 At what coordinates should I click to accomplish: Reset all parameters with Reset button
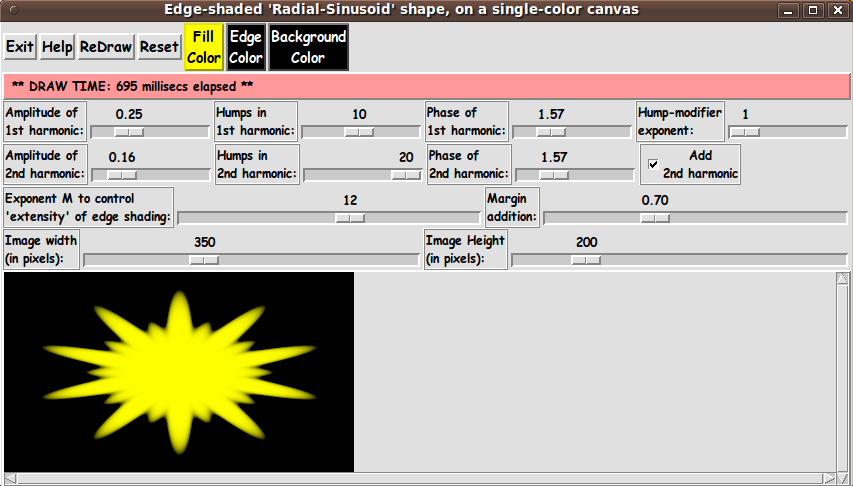pos(159,47)
